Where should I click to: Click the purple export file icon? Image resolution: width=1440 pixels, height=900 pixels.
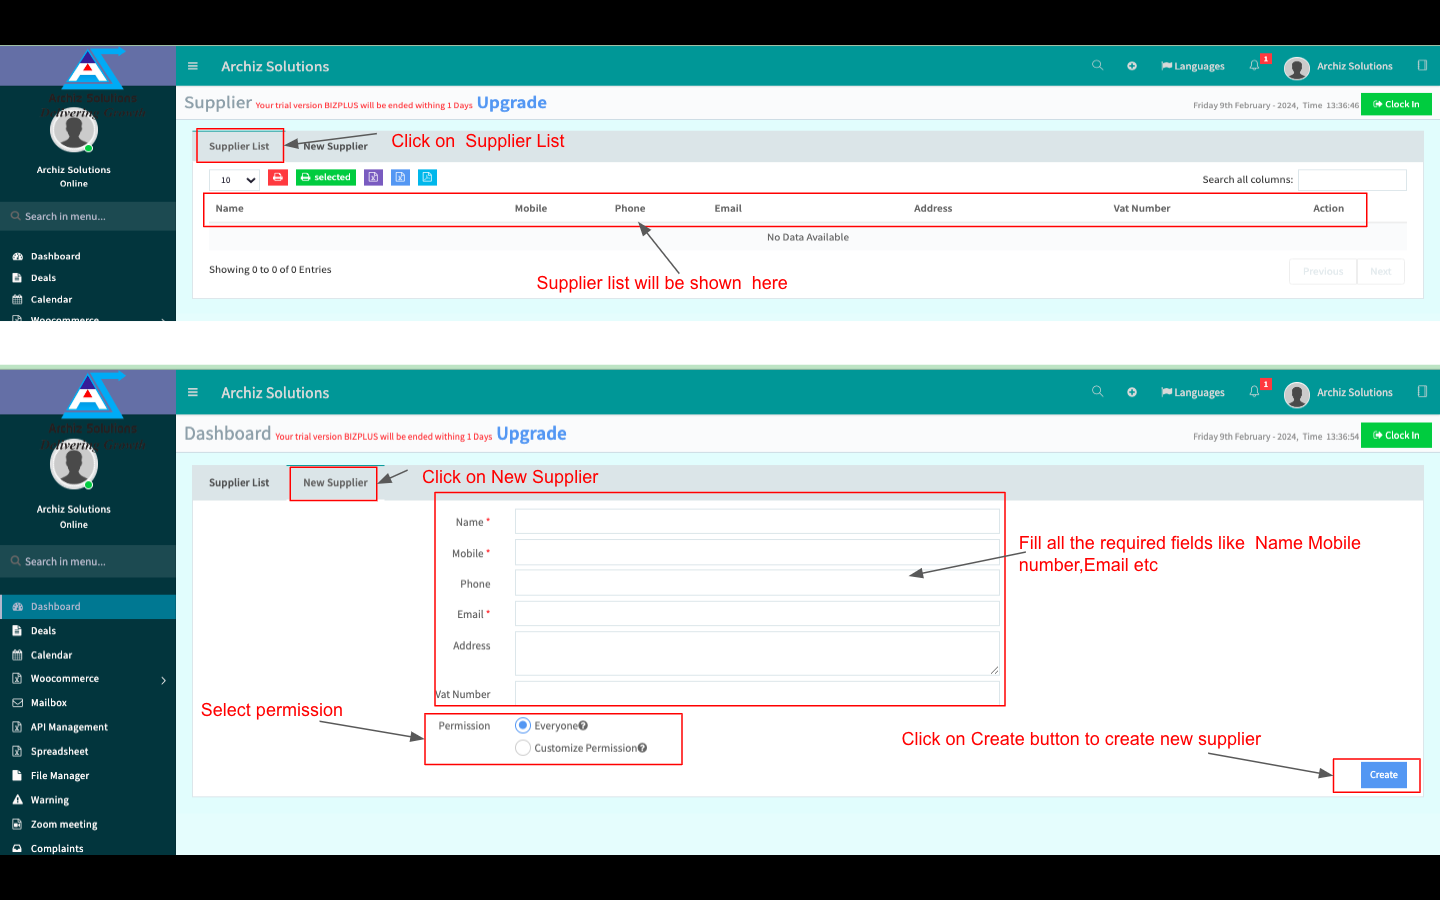pyautogui.click(x=373, y=178)
